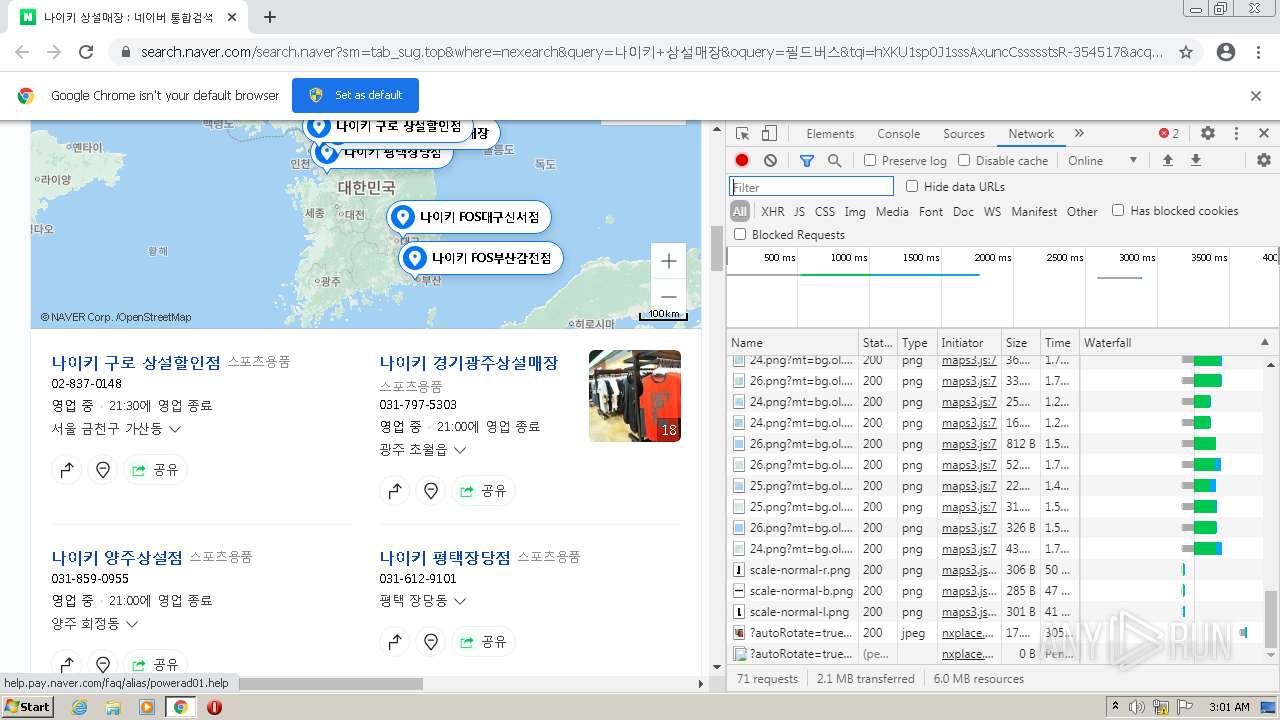Viewport: 1280px width, 720px height.
Task: Click the Windows Start button
Action: (27, 707)
